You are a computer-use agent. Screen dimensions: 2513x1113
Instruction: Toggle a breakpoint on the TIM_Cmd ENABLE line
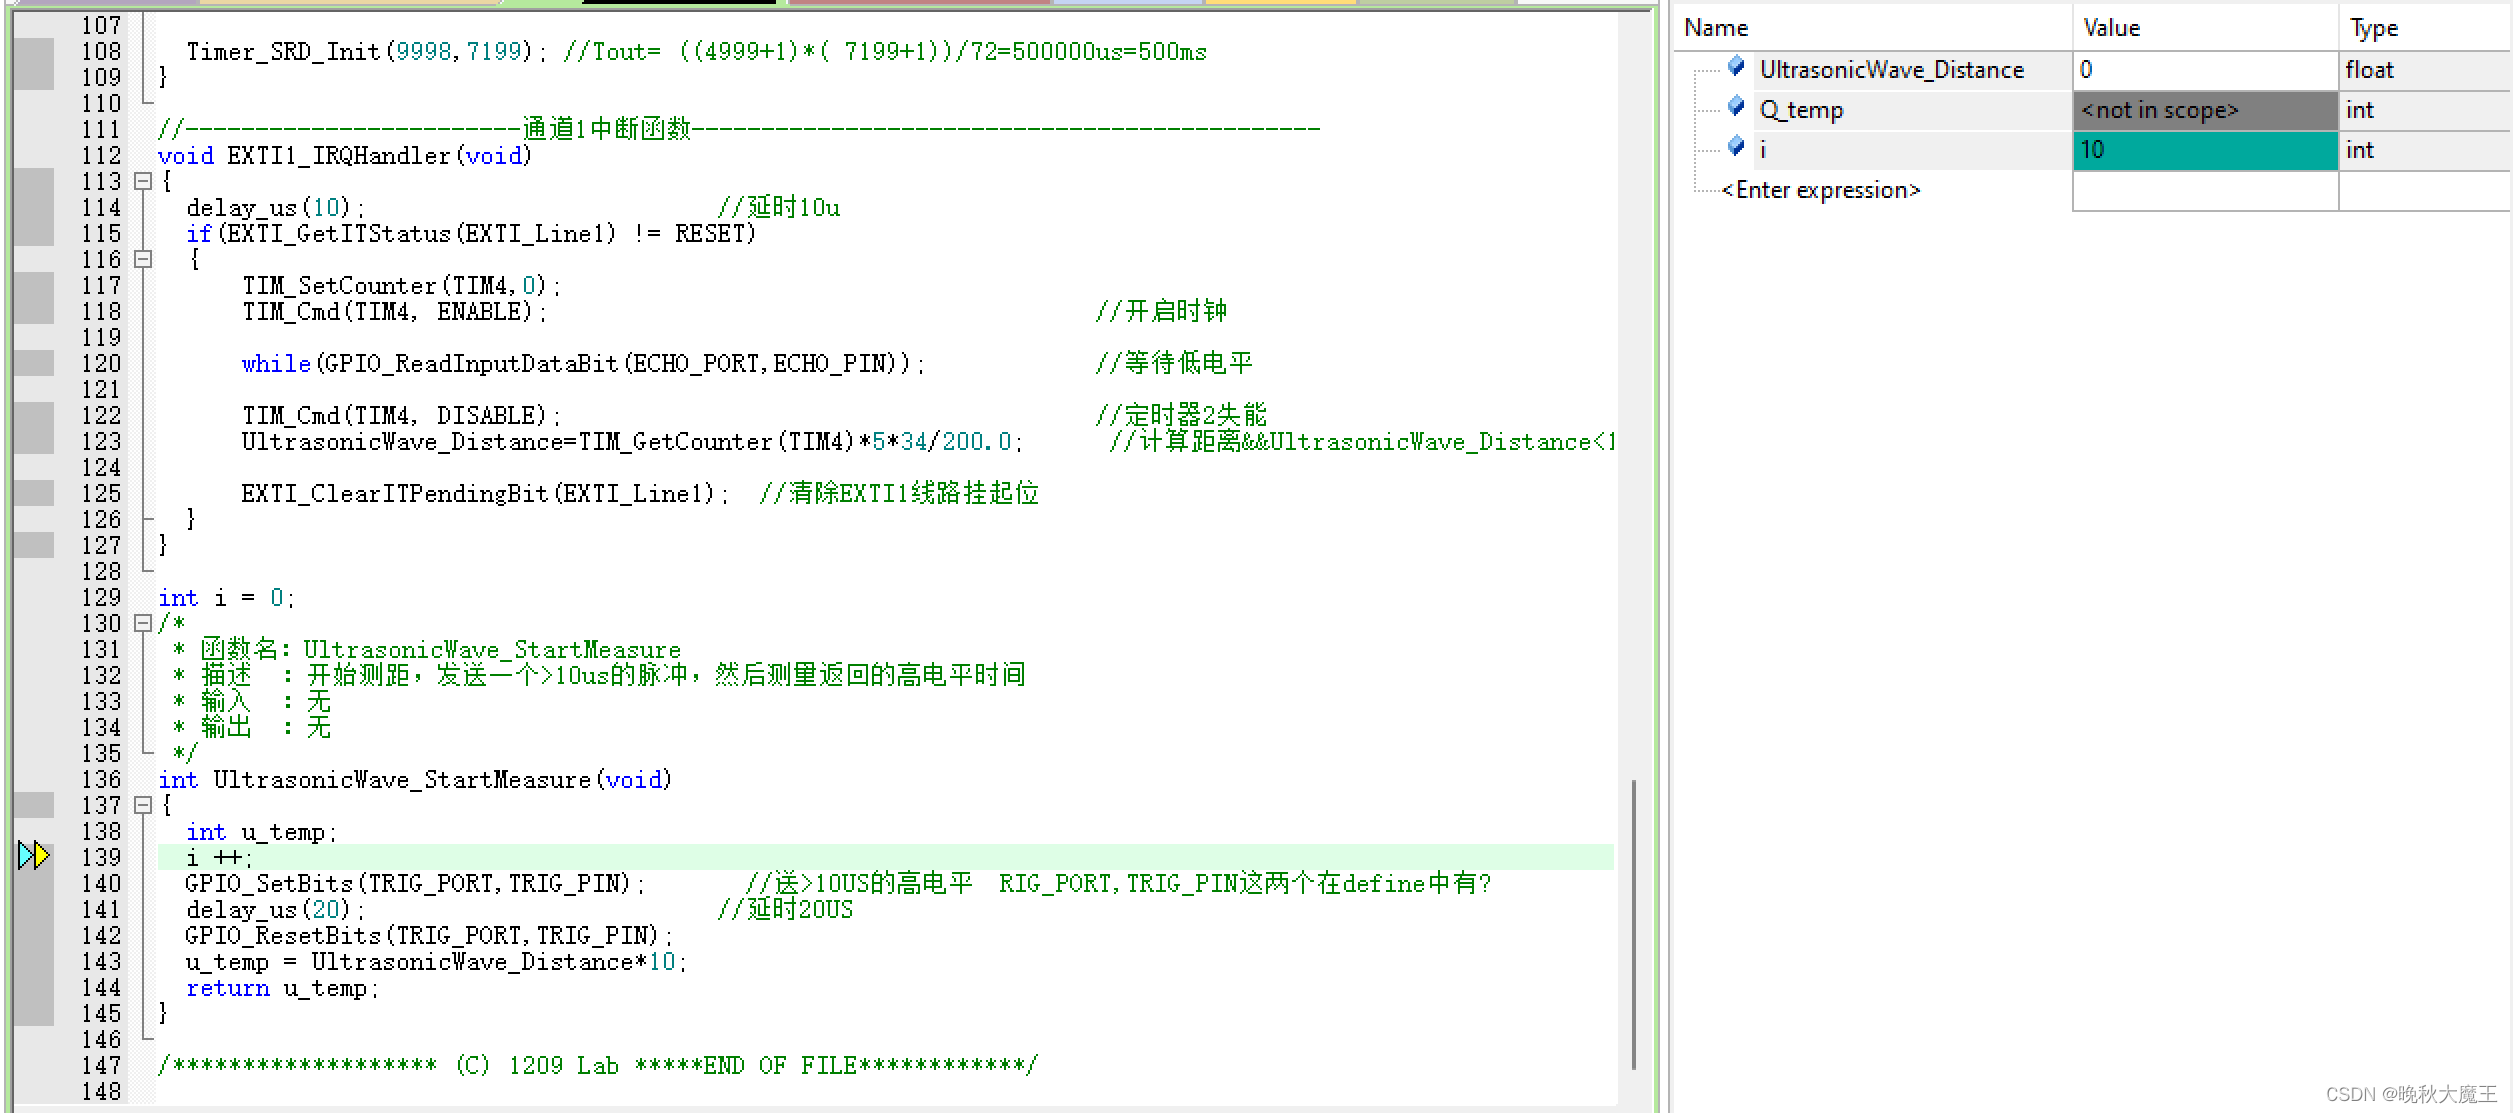coord(35,311)
